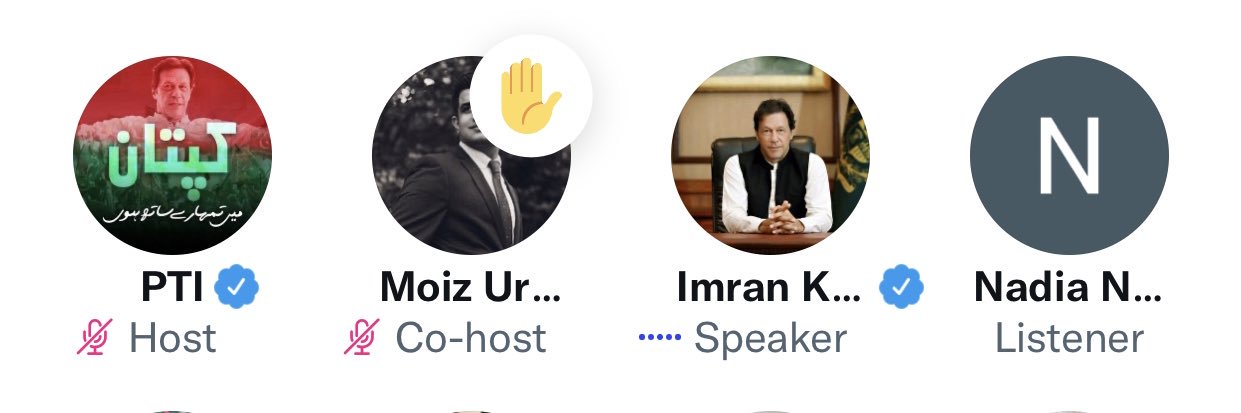
Task: Tap the raised hand emoji badge
Action: pyautogui.click(x=531, y=97)
